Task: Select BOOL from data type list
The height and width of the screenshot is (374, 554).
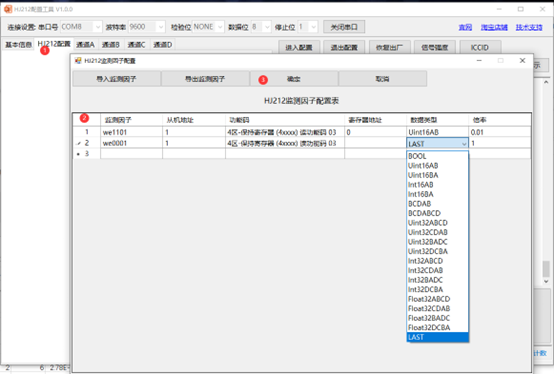Action: coord(437,156)
